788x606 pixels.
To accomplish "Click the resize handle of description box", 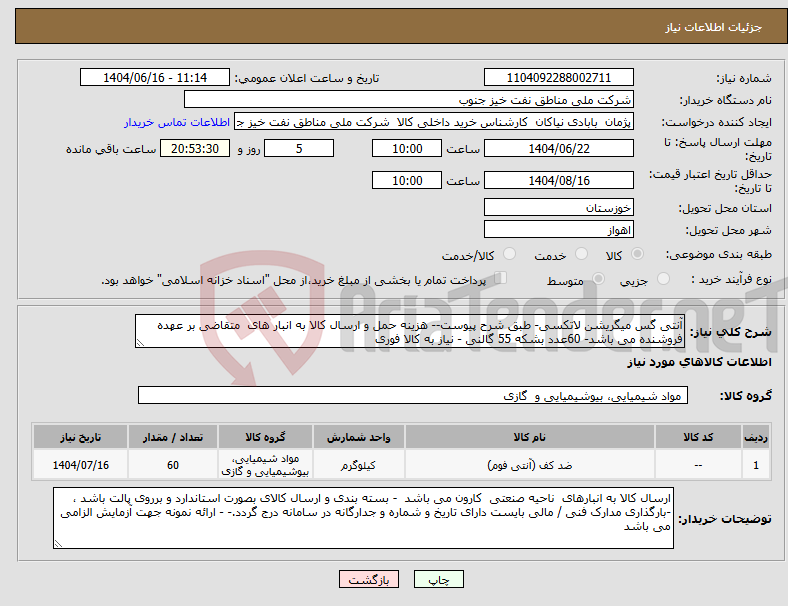I will 140,343.
